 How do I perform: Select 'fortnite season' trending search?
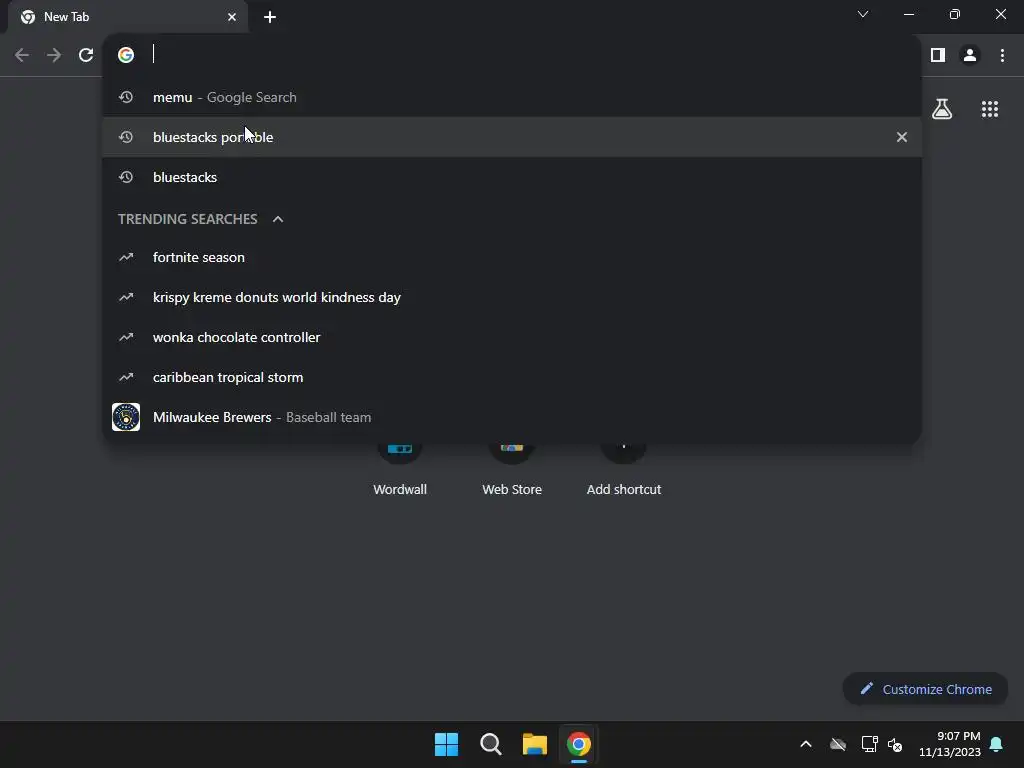[512, 257]
